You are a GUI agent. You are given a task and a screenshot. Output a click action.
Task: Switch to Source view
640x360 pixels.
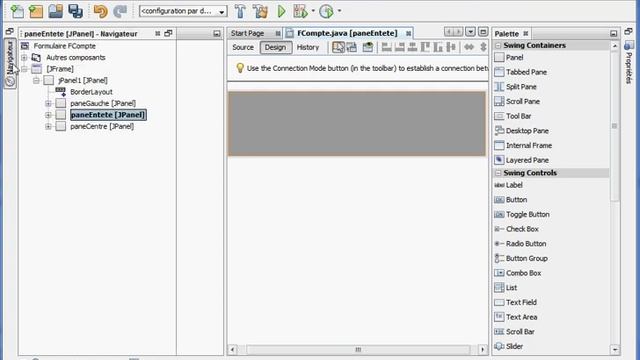point(243,47)
